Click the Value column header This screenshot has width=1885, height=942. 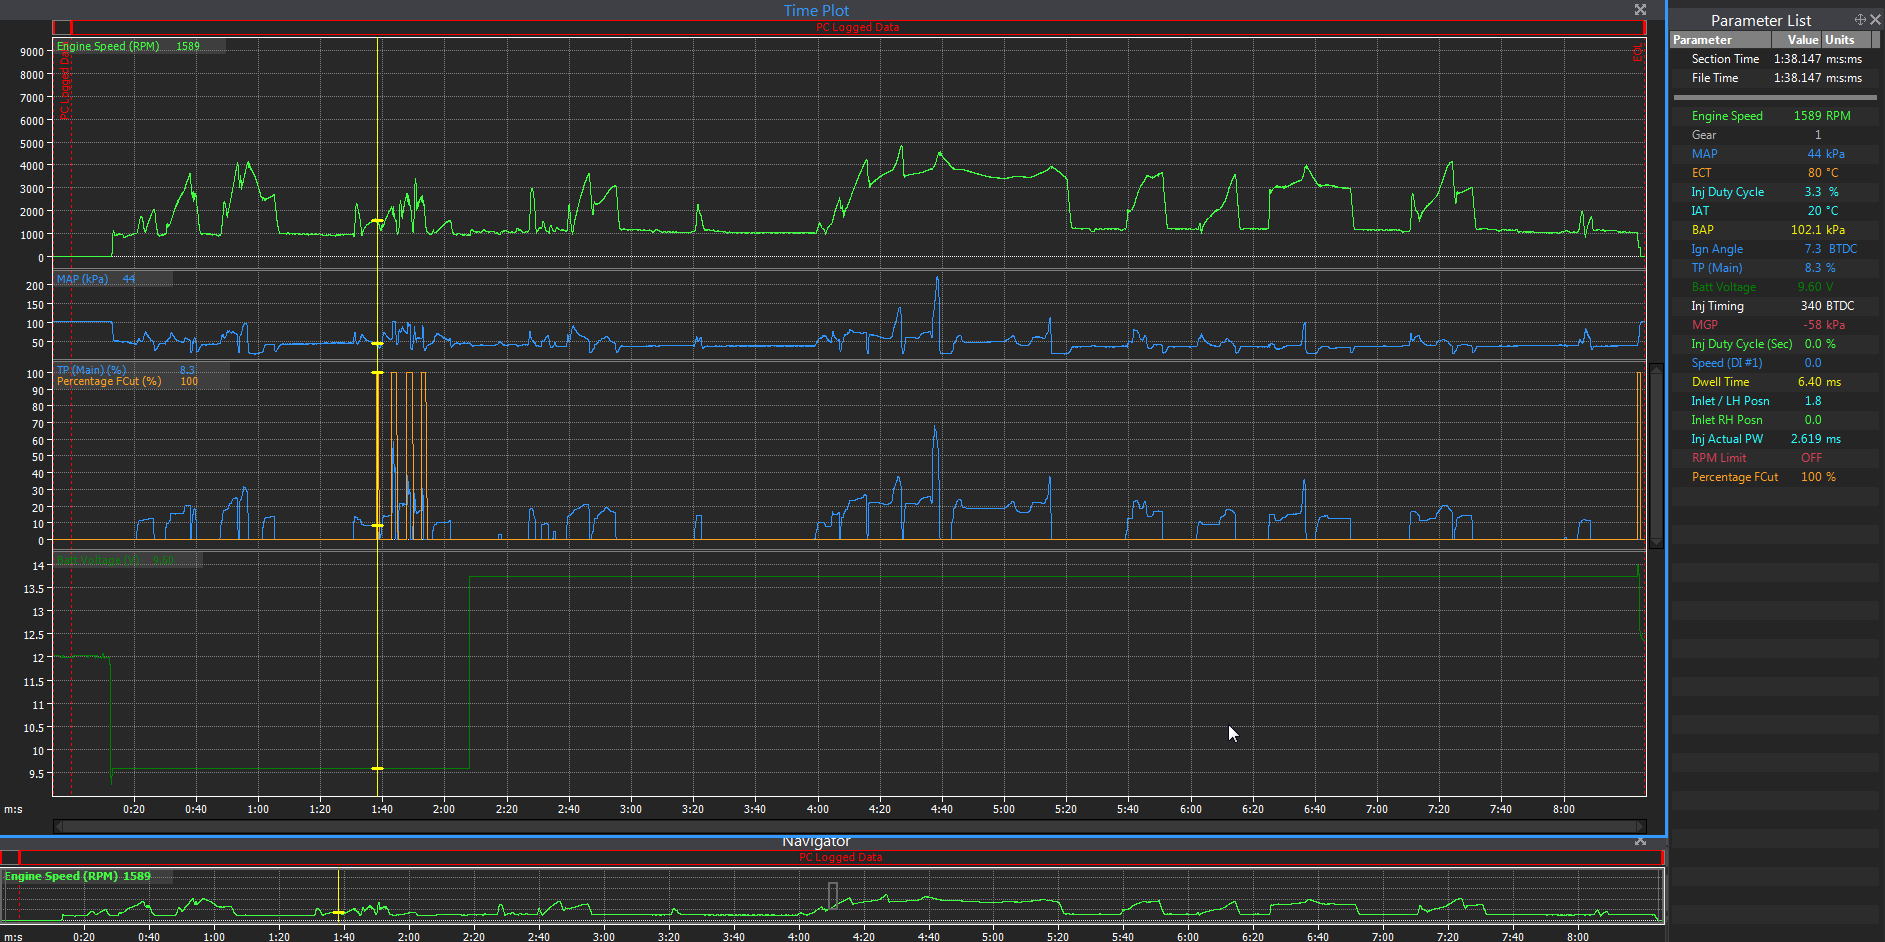1801,40
